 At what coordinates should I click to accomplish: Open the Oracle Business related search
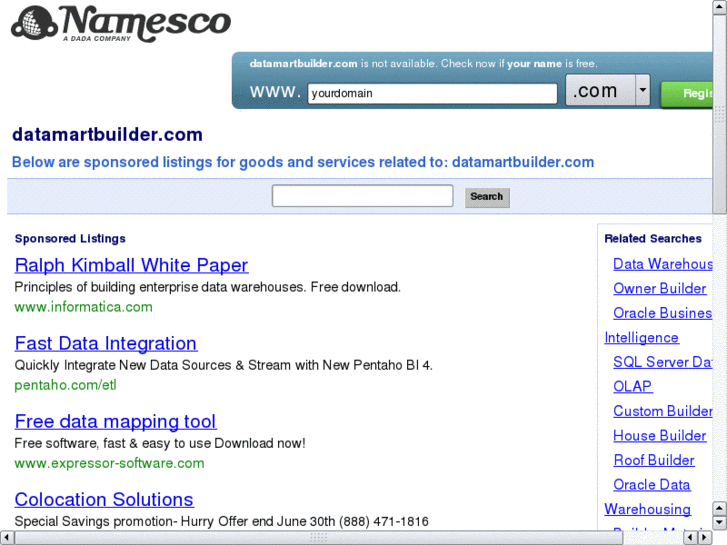663,313
